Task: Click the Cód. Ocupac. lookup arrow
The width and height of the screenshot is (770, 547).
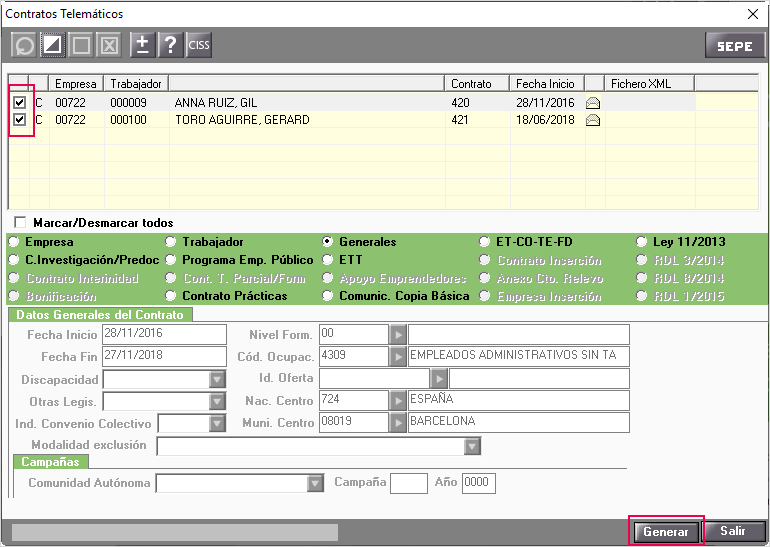Action: [397, 356]
